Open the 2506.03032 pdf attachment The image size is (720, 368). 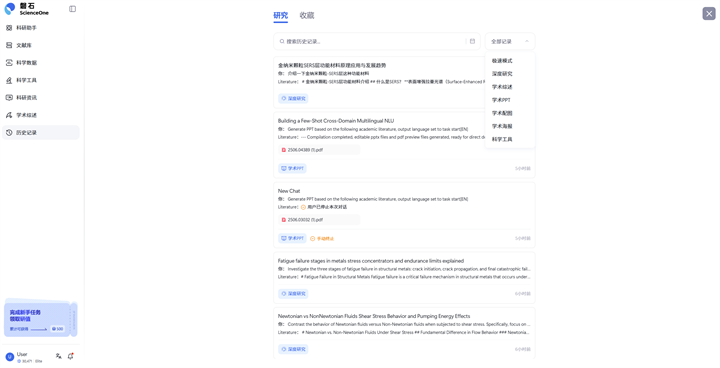click(x=319, y=220)
